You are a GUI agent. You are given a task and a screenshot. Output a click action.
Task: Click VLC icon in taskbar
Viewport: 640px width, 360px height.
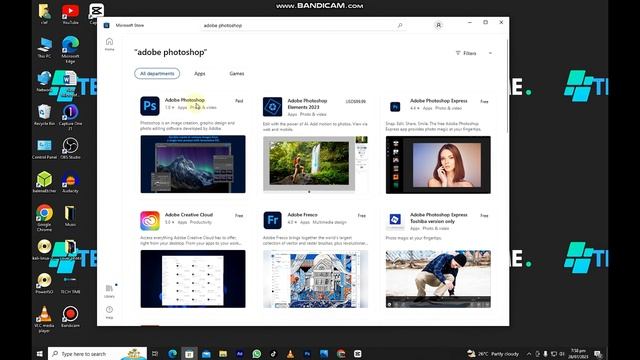tap(290, 354)
